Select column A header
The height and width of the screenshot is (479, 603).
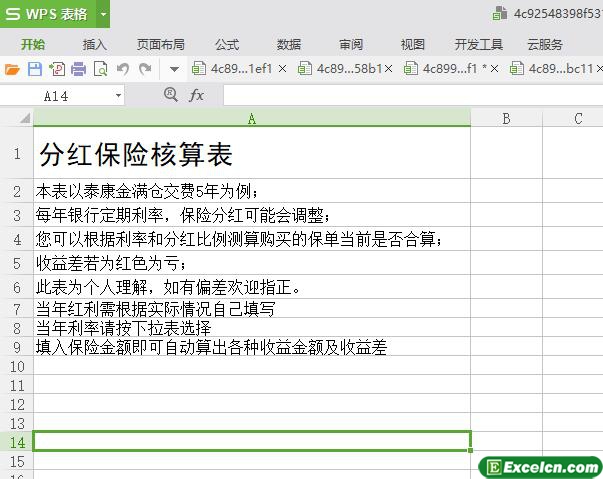pyautogui.click(x=252, y=118)
